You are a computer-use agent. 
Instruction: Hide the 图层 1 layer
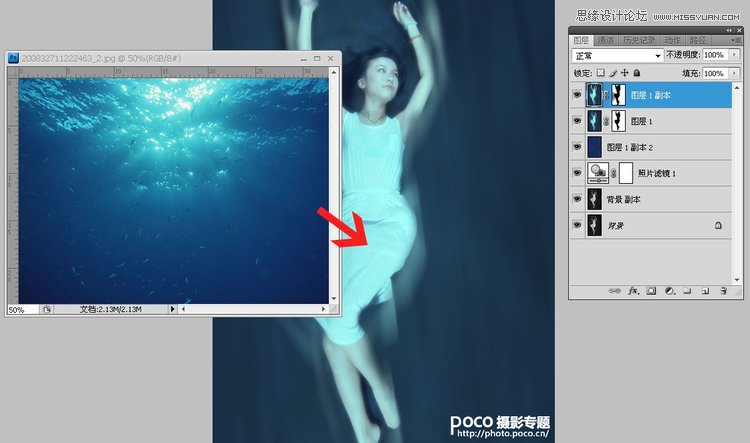(x=577, y=121)
